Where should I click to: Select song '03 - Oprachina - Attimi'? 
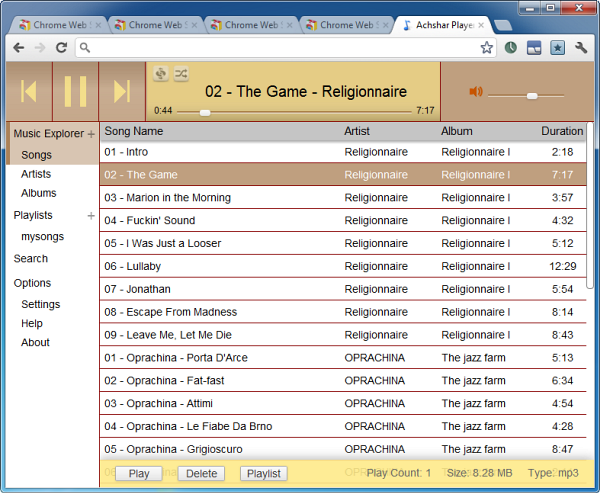pyautogui.click(x=343, y=403)
